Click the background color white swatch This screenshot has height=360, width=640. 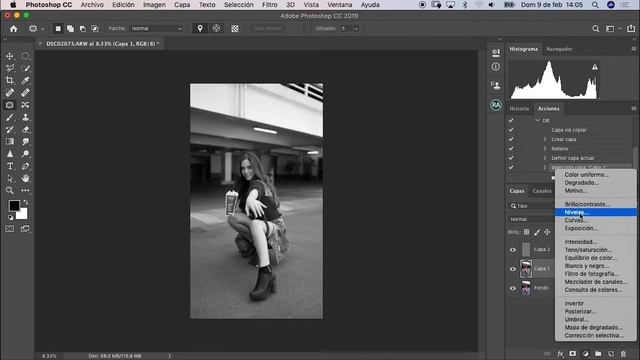[23, 215]
